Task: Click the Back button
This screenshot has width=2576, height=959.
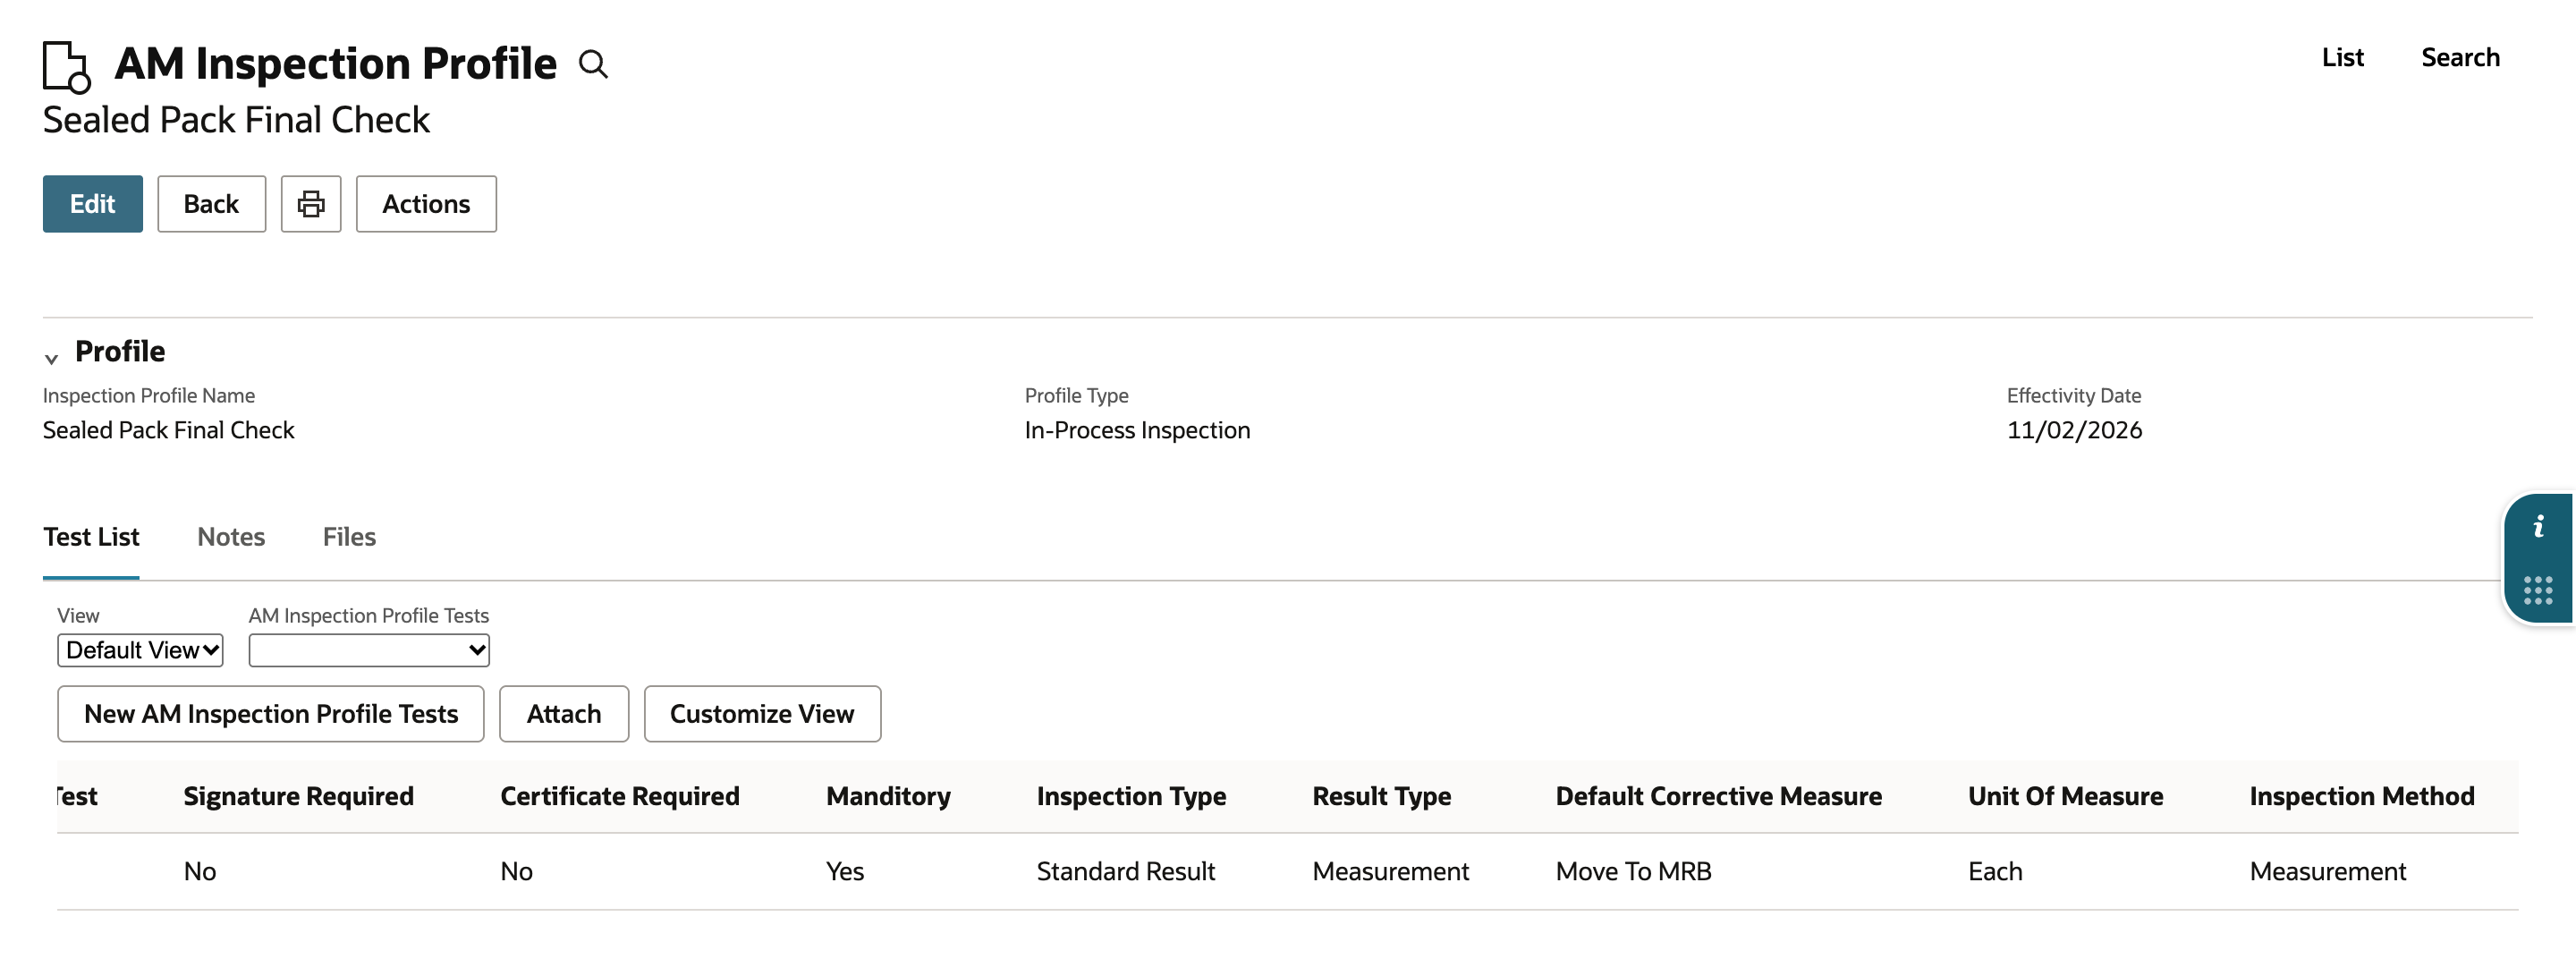Action: tap(211, 204)
